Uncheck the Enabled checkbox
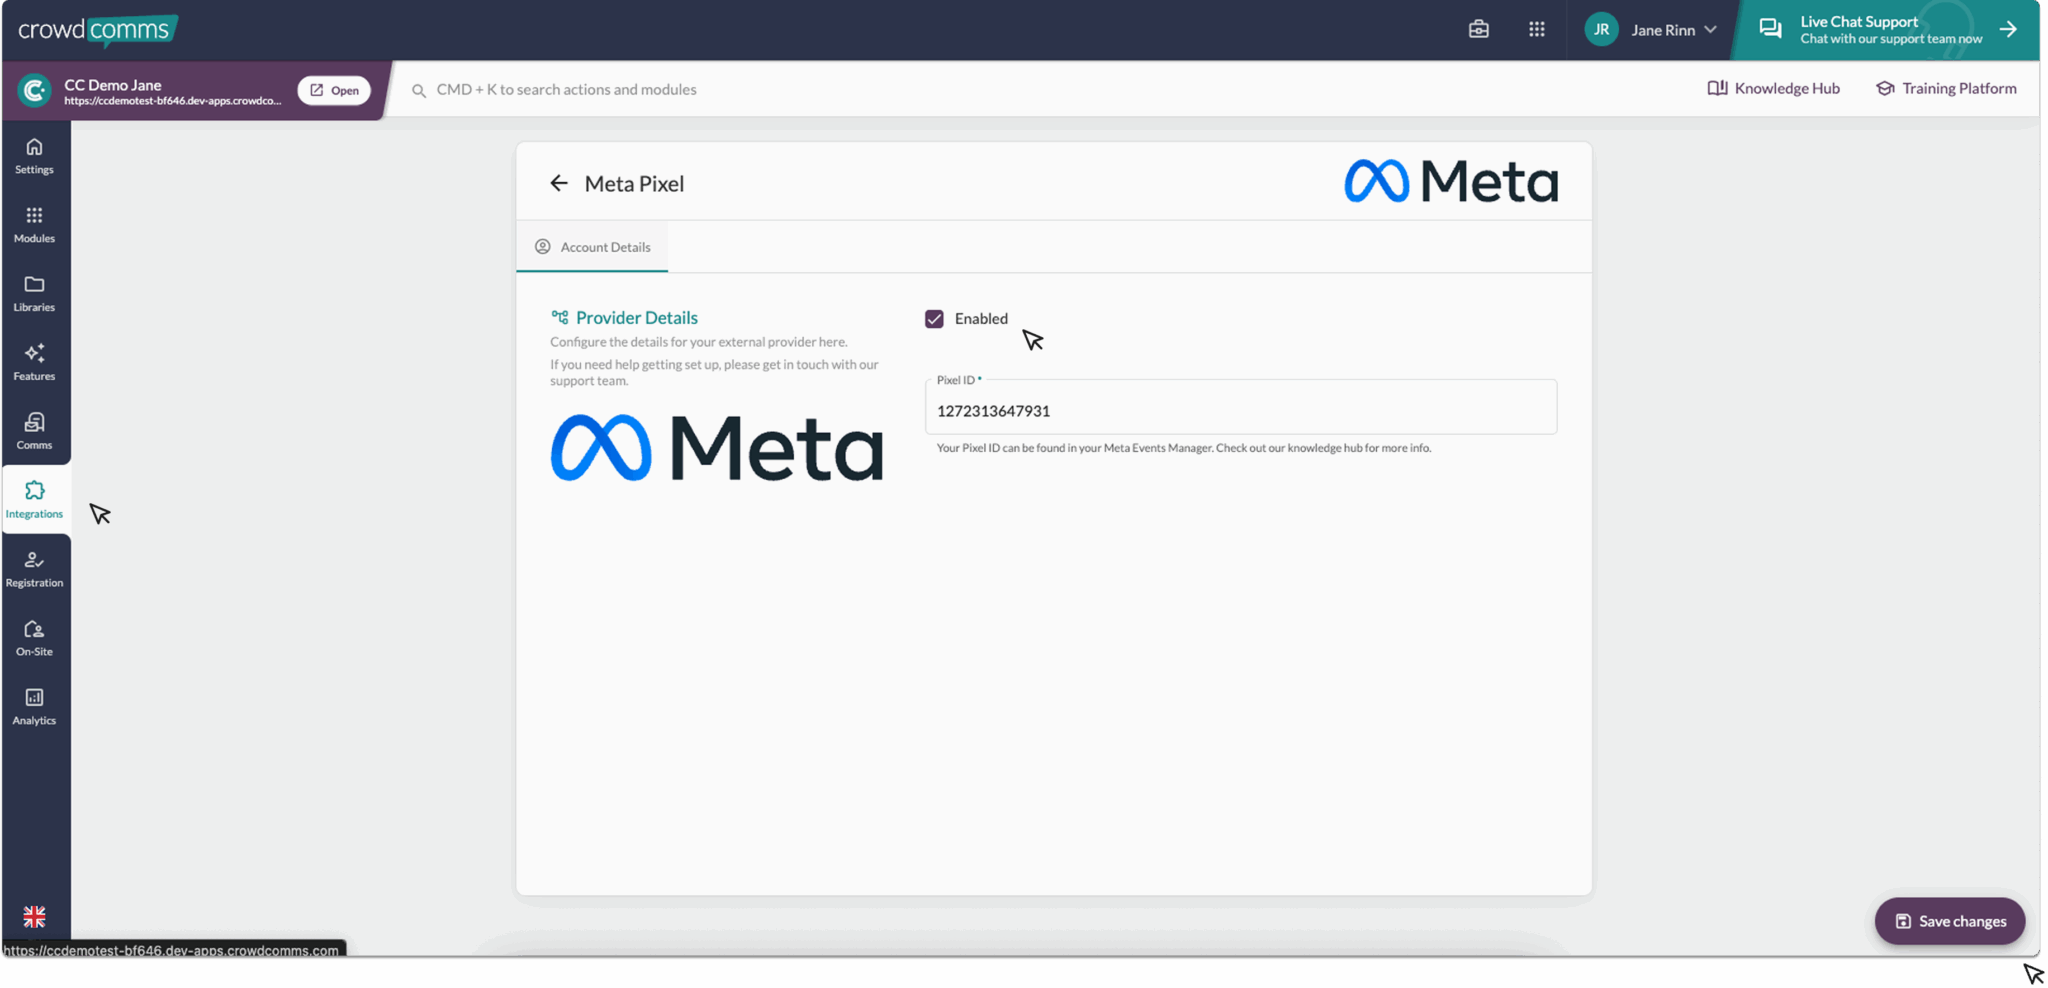Image resolution: width=2048 pixels, height=988 pixels. coord(934,319)
